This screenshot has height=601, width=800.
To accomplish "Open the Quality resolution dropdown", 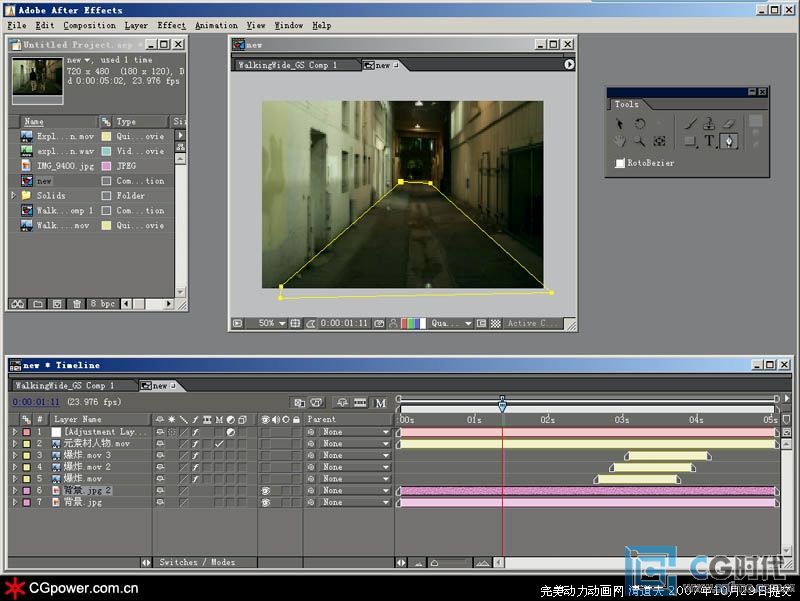I will pyautogui.click(x=451, y=323).
